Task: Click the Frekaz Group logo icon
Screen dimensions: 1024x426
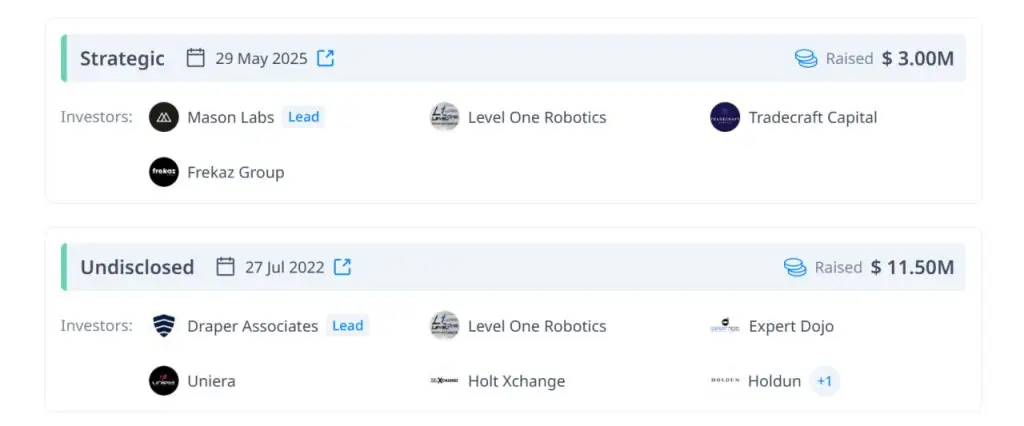Action: click(x=164, y=172)
